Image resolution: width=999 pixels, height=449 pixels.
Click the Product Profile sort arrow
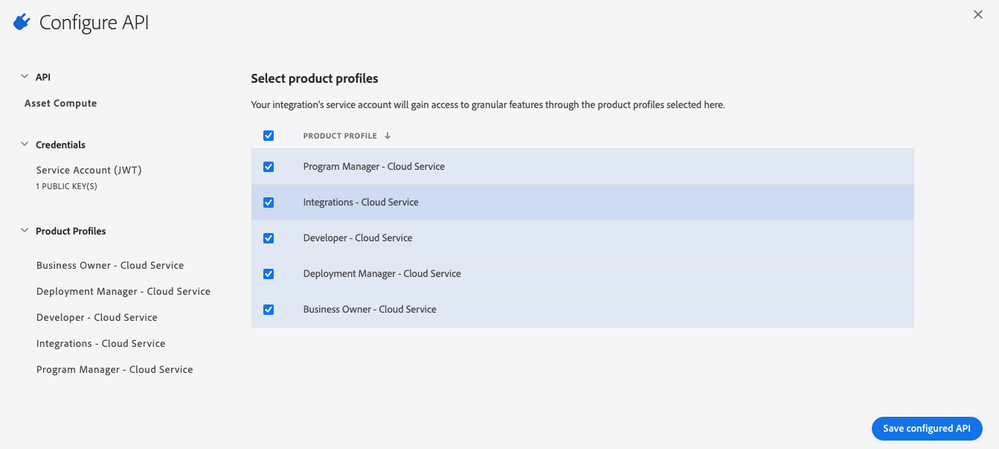tap(387, 136)
